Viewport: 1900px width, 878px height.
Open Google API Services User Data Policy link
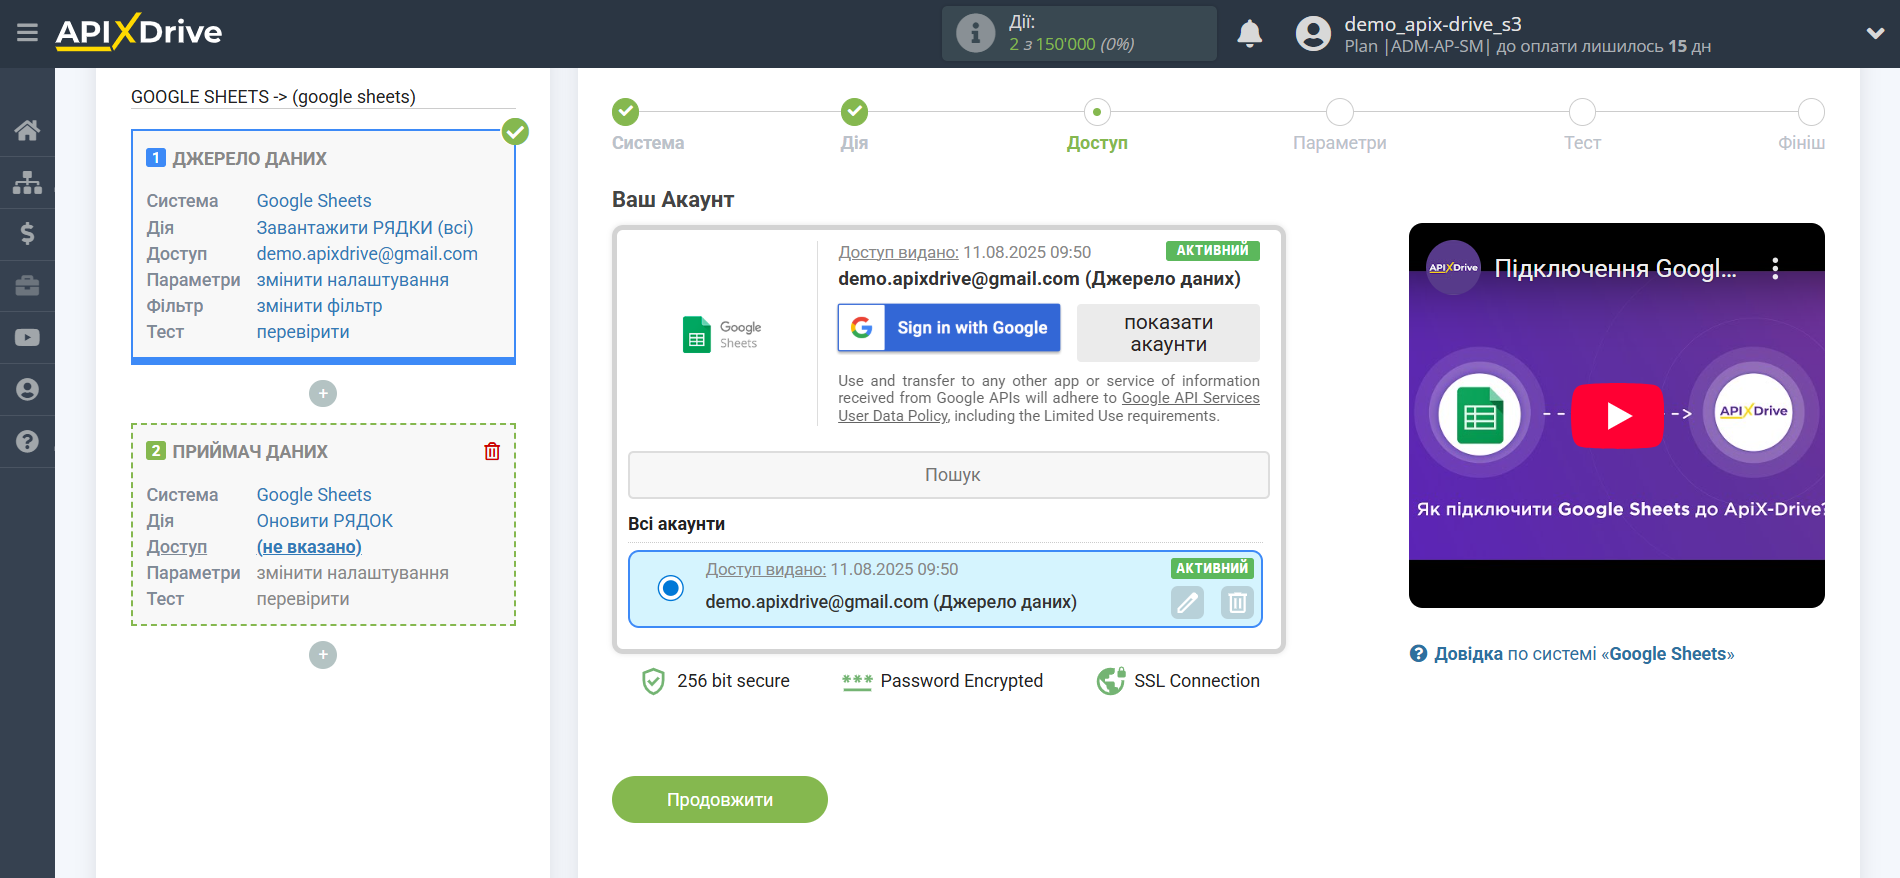click(x=1049, y=407)
